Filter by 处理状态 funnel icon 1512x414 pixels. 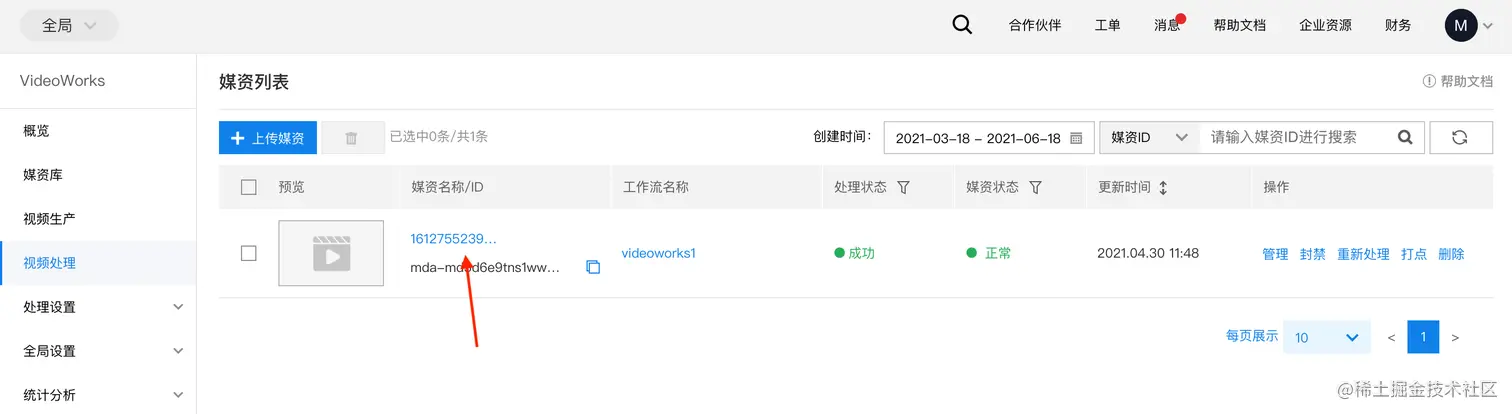click(x=903, y=187)
